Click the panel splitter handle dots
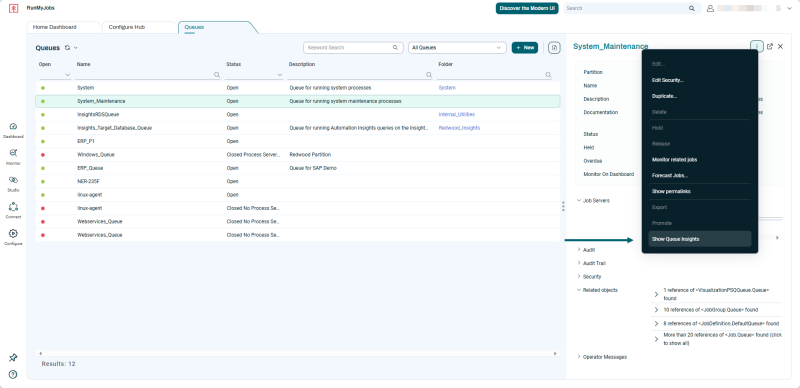This screenshot has width=800, height=388. pyautogui.click(x=563, y=206)
